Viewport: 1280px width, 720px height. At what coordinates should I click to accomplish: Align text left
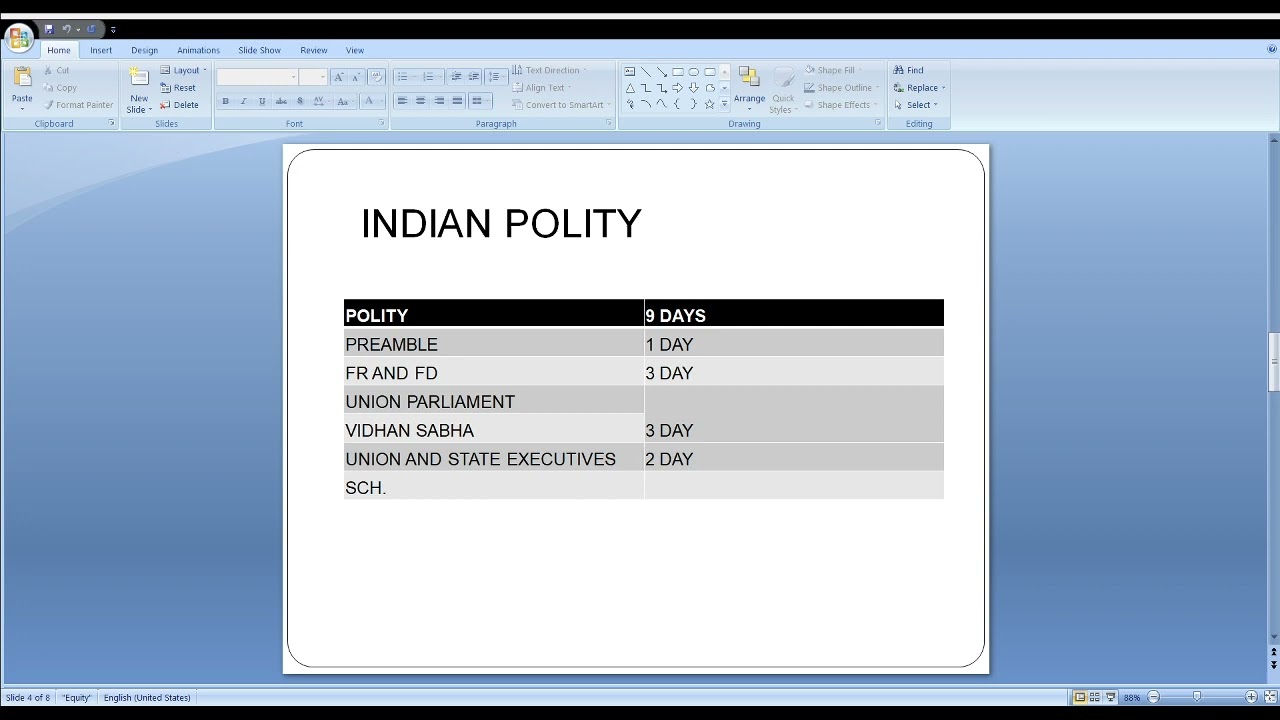click(x=402, y=101)
